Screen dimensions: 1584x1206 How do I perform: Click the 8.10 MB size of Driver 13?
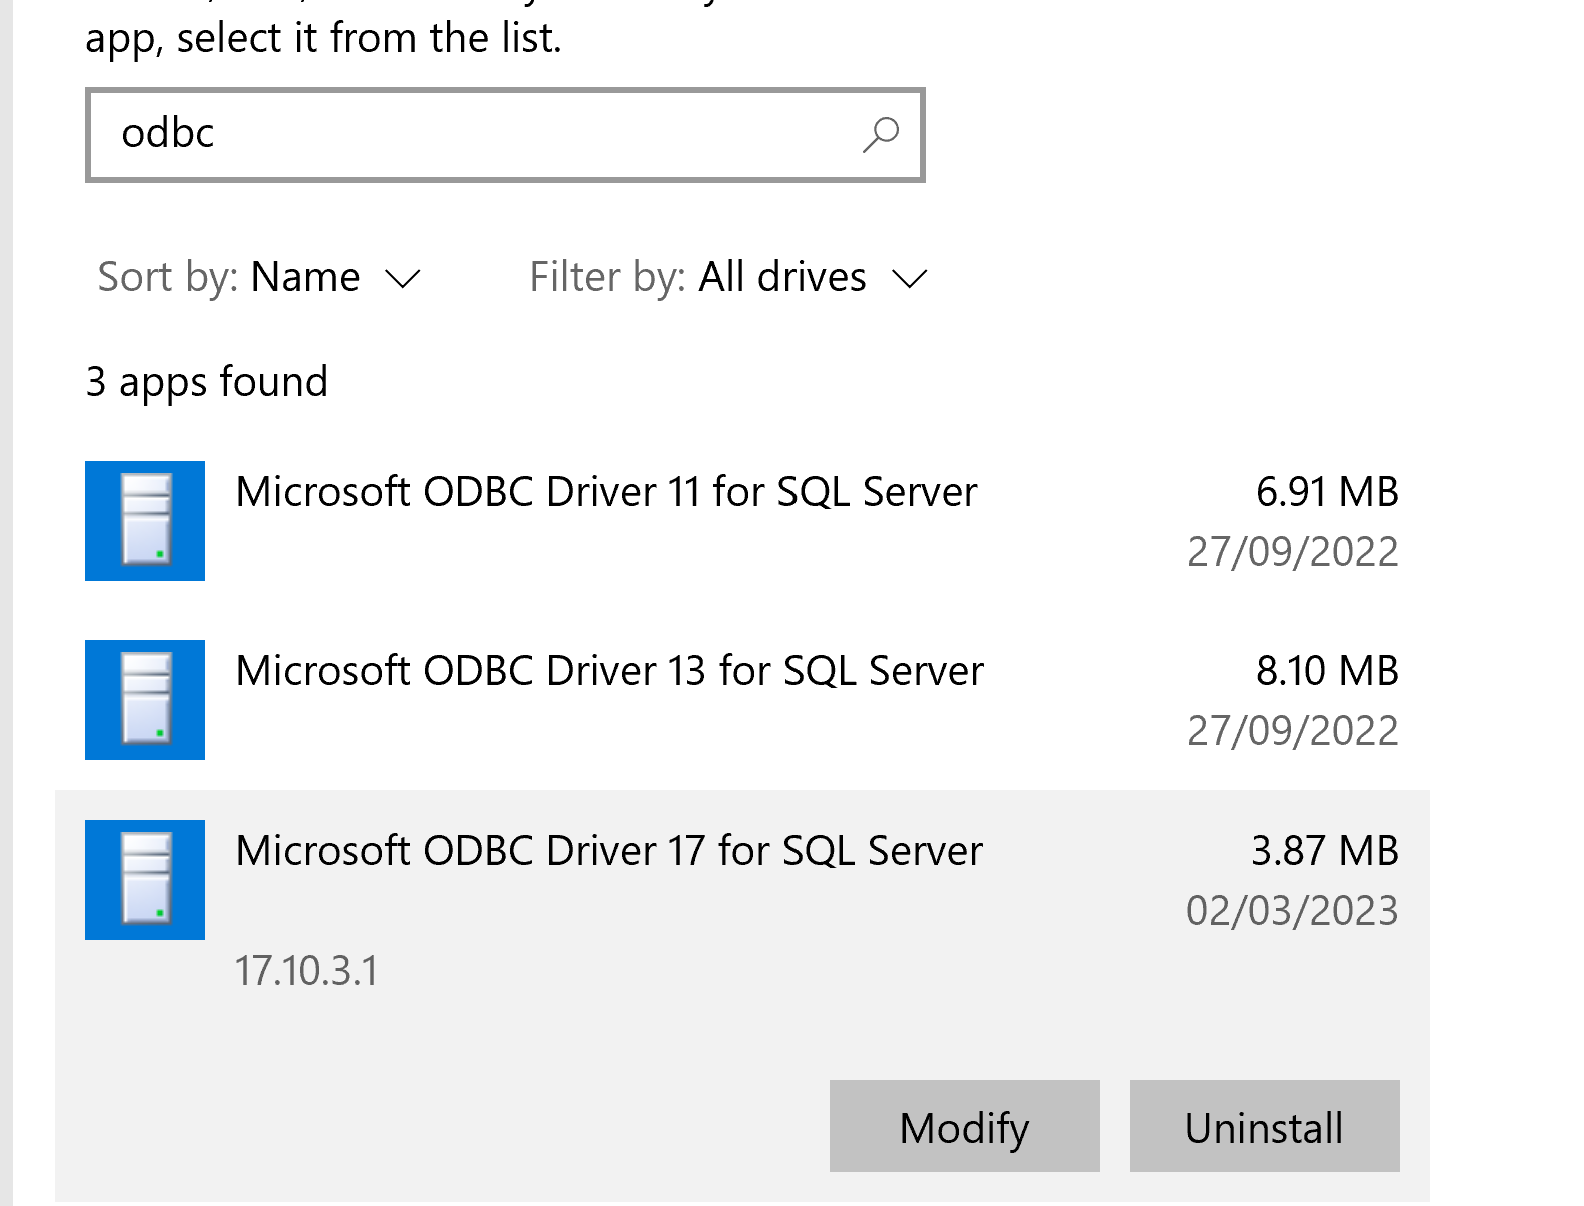point(1326,671)
